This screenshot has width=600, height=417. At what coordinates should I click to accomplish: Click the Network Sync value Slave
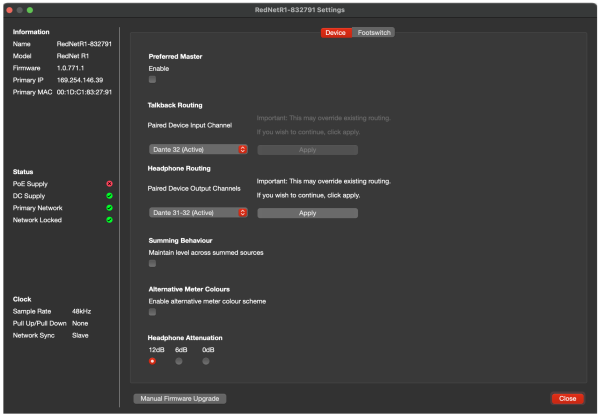80,336
